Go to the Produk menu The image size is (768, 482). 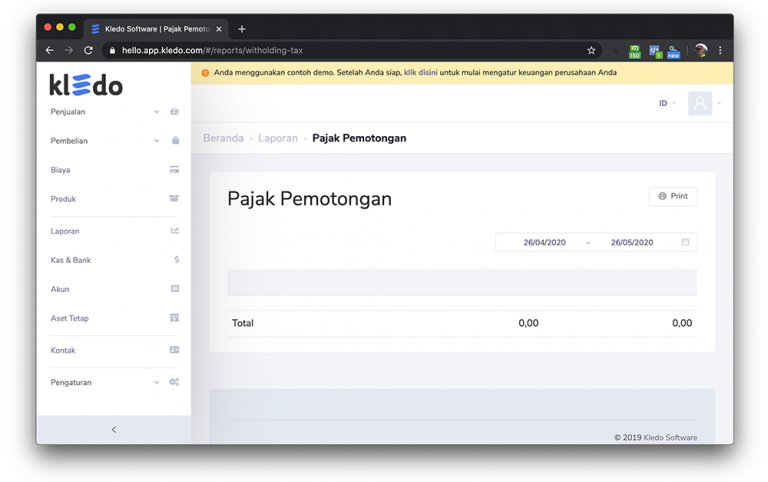pyautogui.click(x=63, y=199)
